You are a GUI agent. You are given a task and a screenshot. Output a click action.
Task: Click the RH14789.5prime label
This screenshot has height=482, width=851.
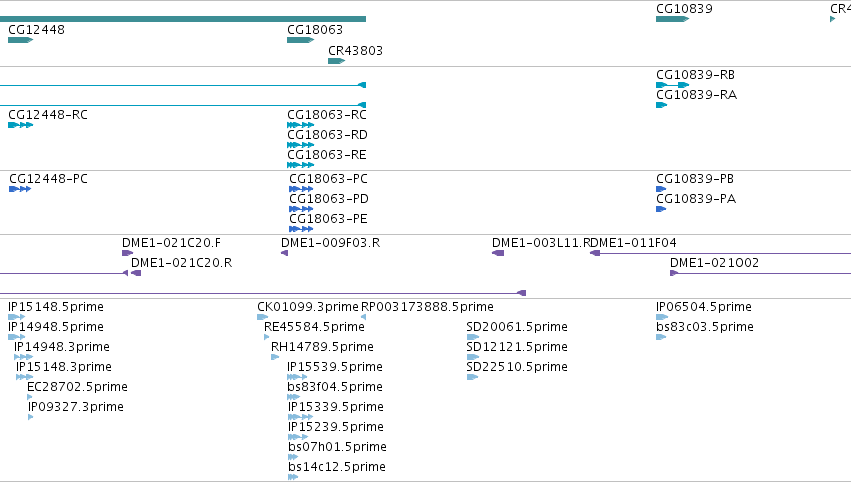(x=322, y=347)
